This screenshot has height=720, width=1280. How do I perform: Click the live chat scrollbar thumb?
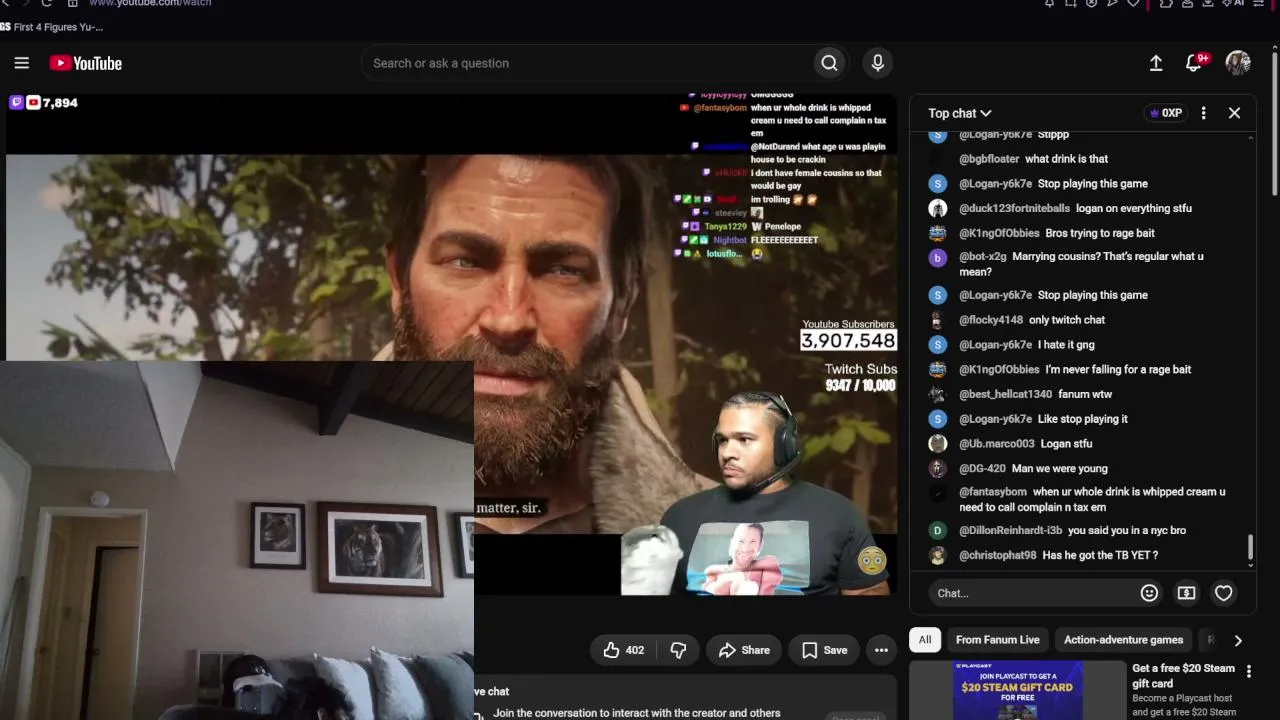point(1250,547)
